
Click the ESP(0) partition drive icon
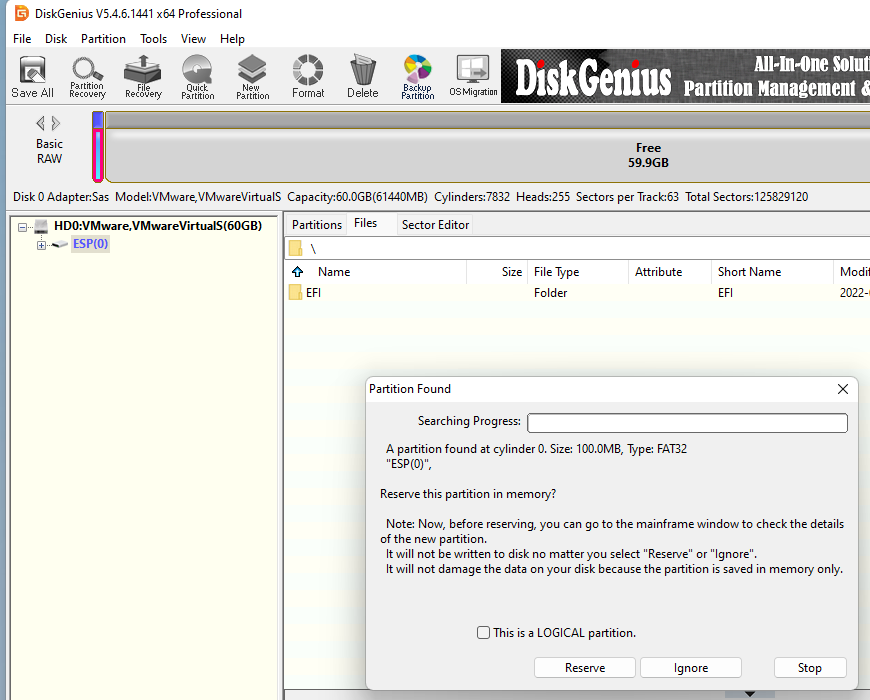pos(59,244)
